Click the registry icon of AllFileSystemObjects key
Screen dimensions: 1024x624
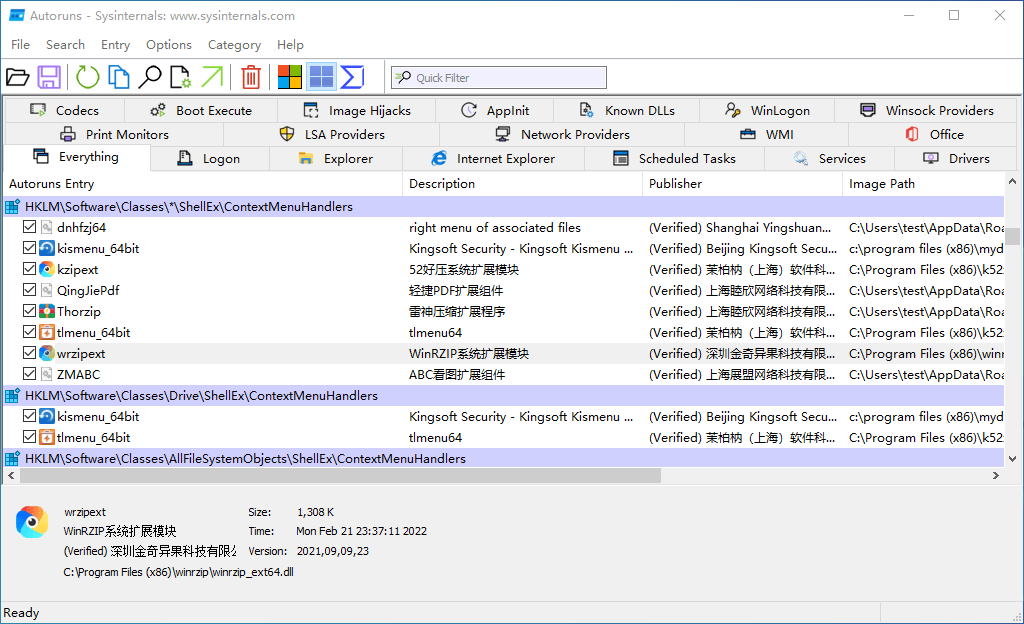12,458
